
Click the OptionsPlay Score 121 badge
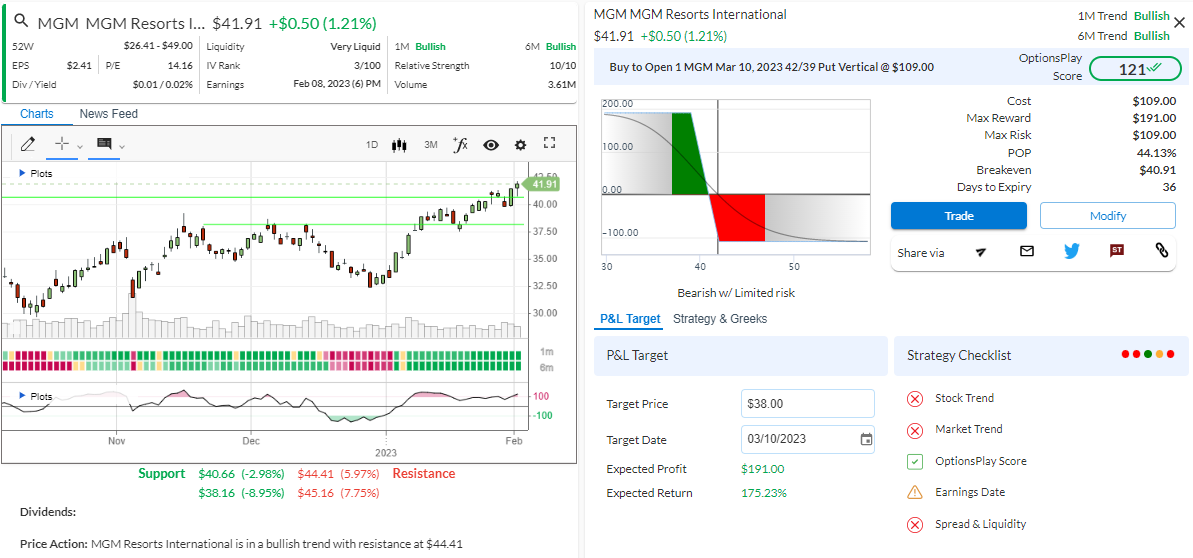1135,69
